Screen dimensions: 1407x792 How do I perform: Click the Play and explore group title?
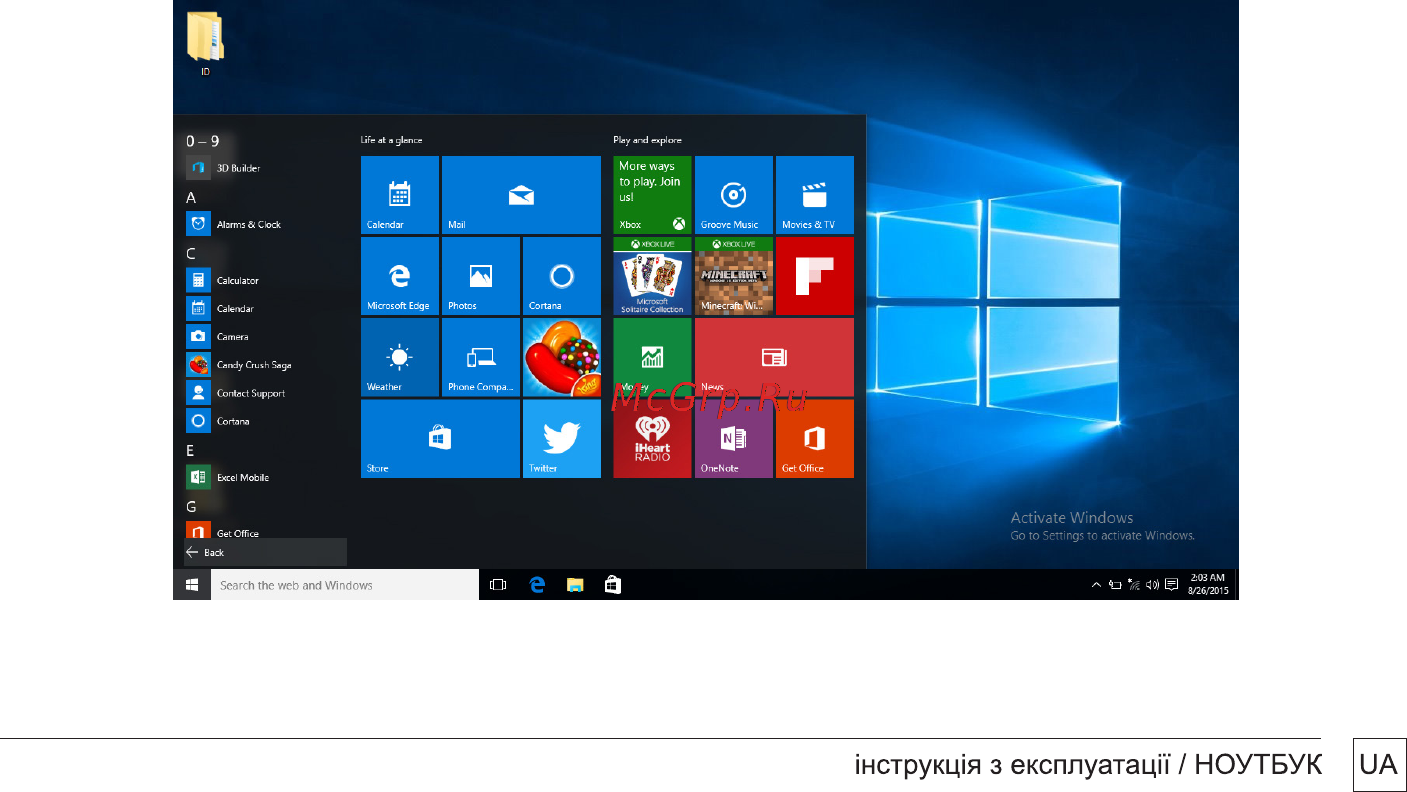(x=647, y=140)
